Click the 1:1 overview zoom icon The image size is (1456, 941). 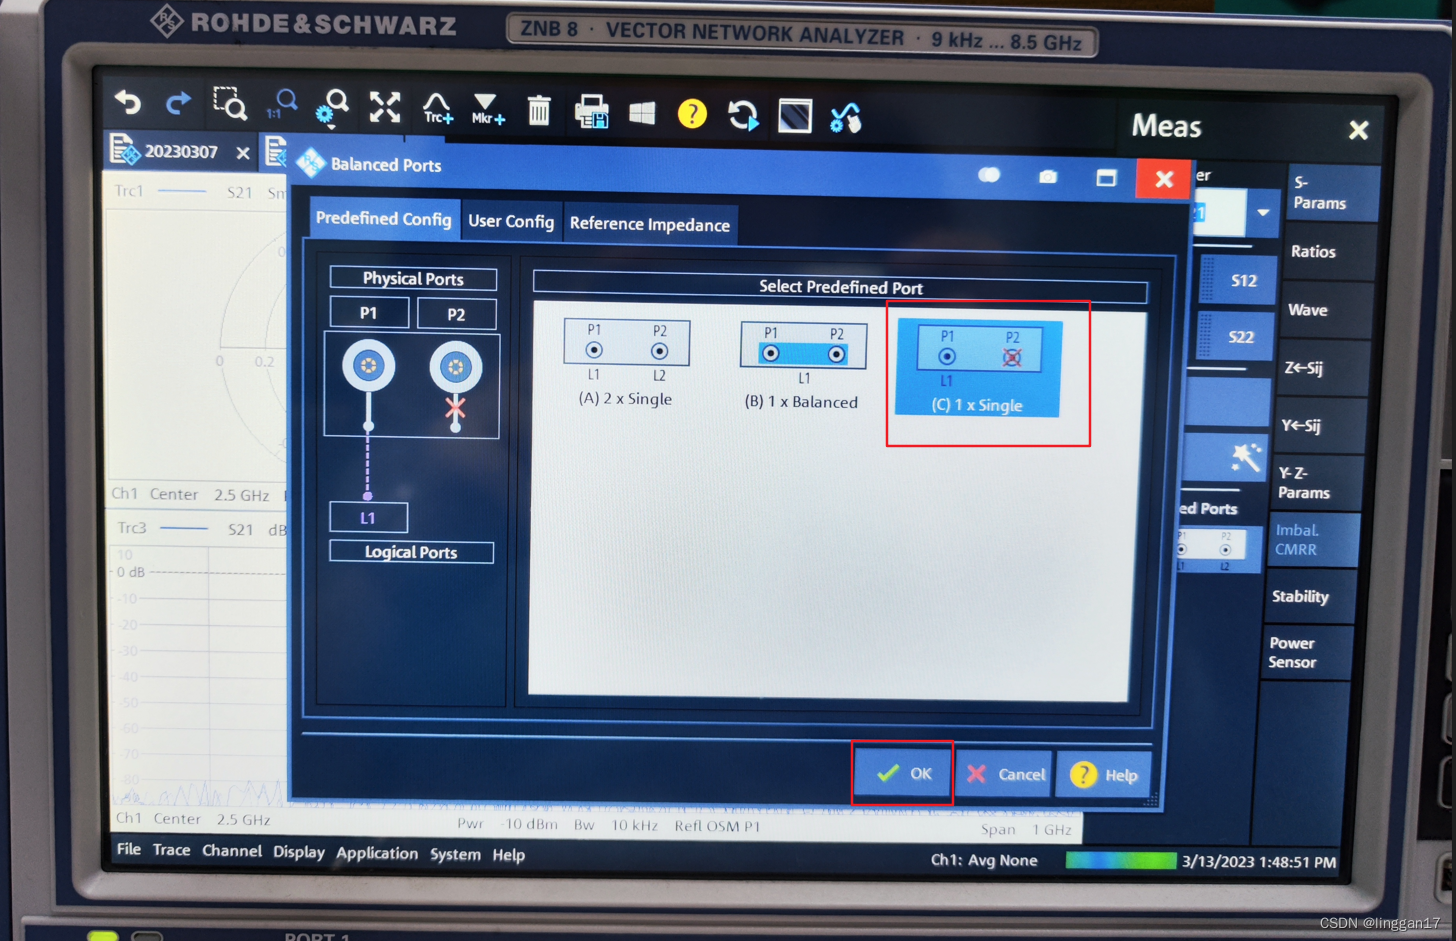point(282,104)
